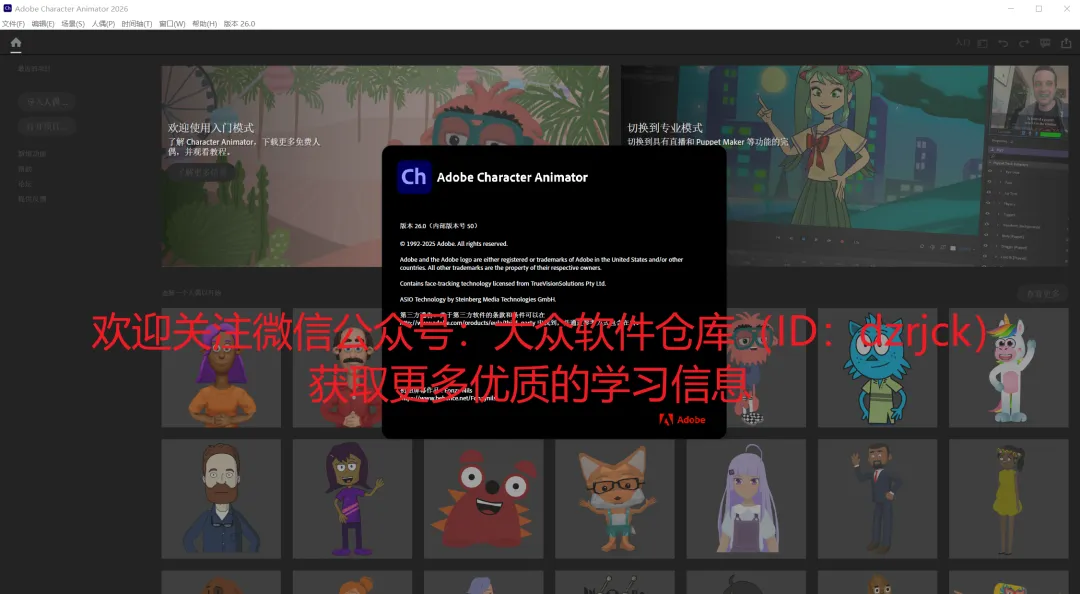Open the 人偶(P) menu

(103, 23)
